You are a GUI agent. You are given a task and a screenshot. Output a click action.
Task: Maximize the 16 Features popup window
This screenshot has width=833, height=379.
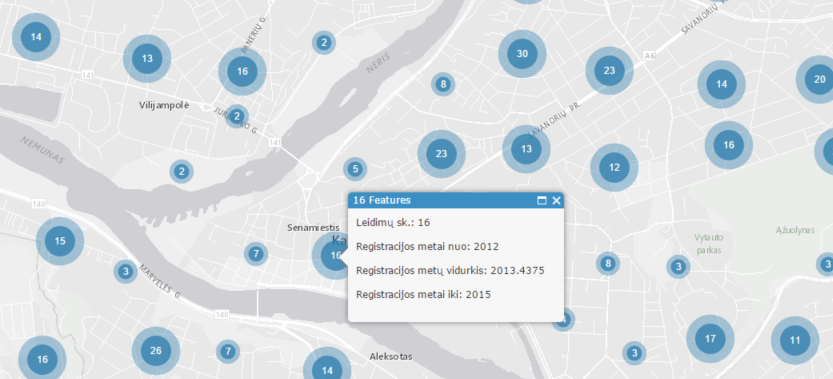click(x=542, y=200)
